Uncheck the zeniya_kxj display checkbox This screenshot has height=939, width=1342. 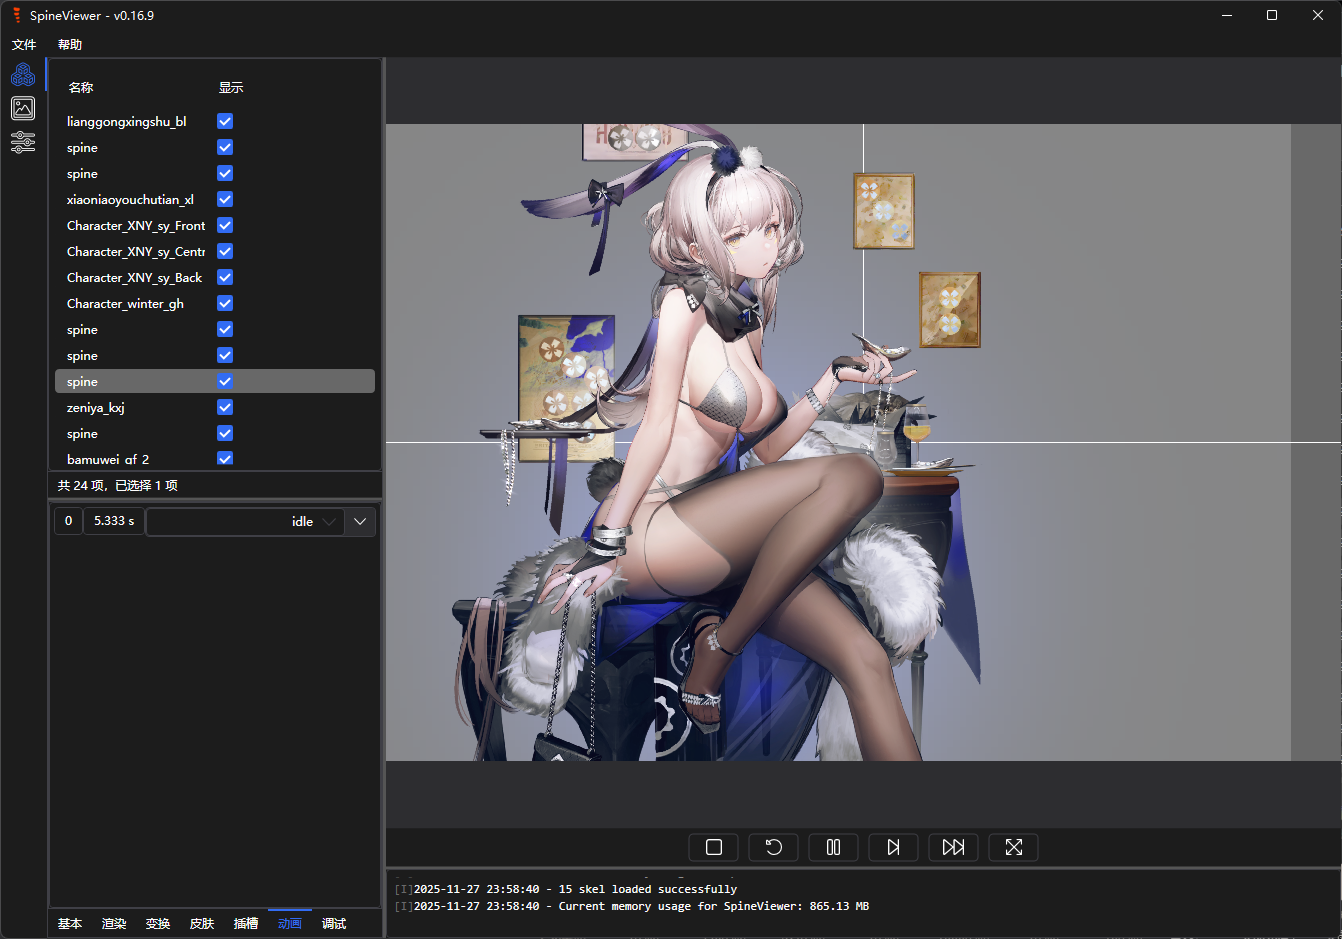pyautogui.click(x=225, y=407)
